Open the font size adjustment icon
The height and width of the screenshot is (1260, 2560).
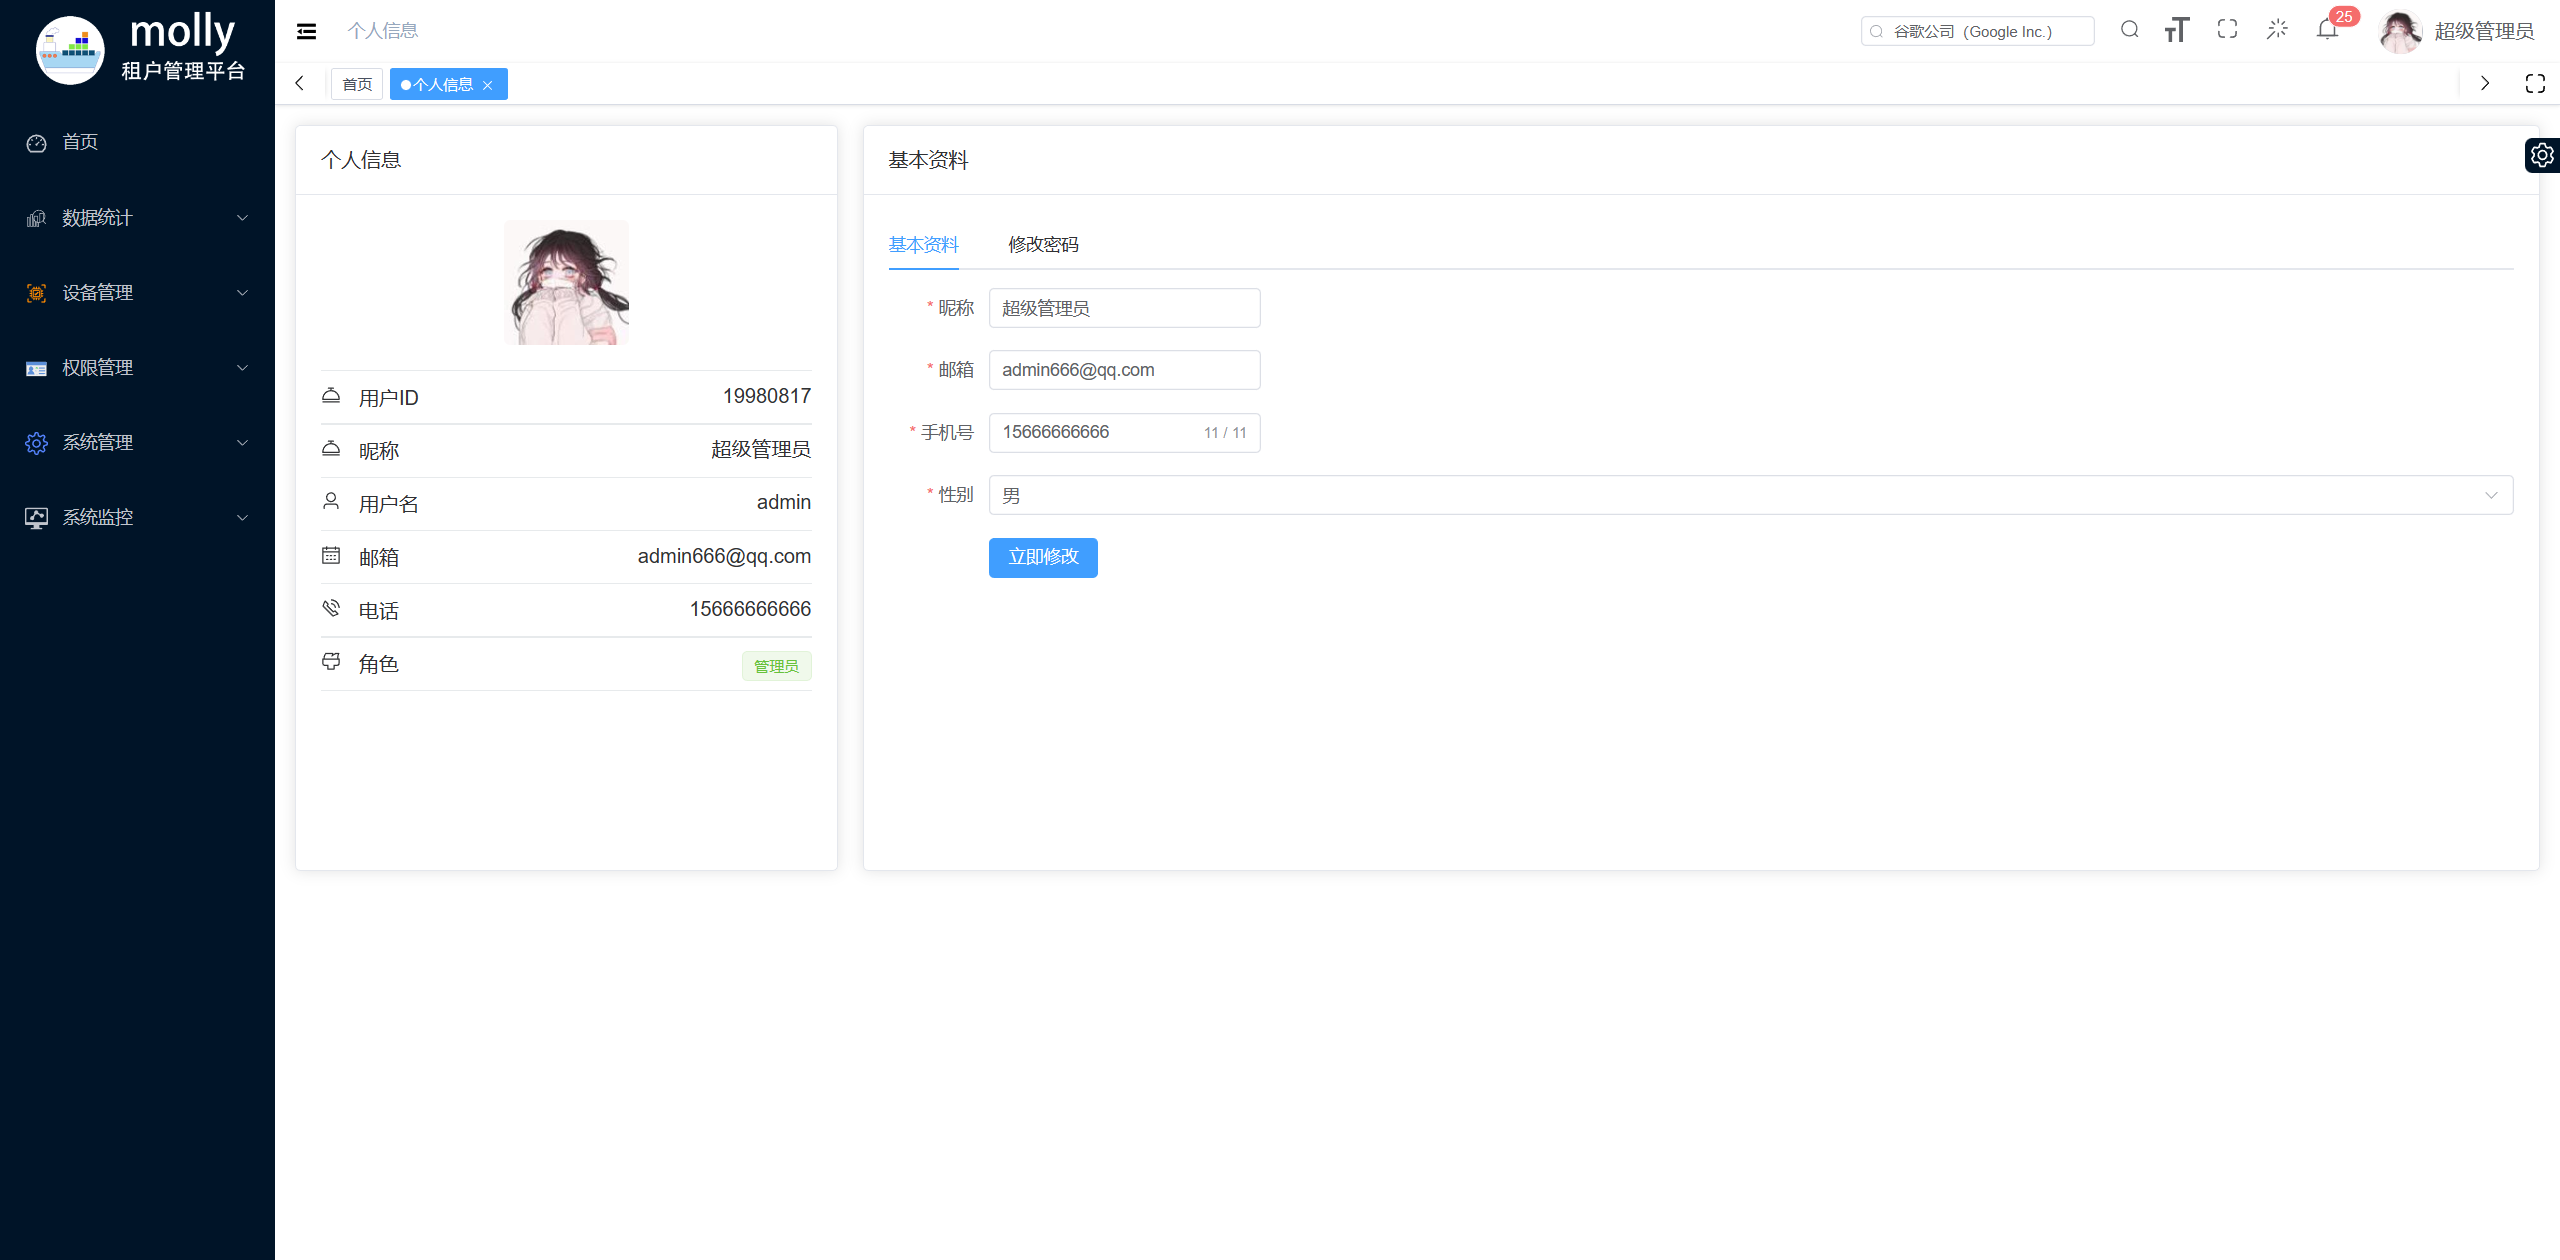click(2177, 30)
